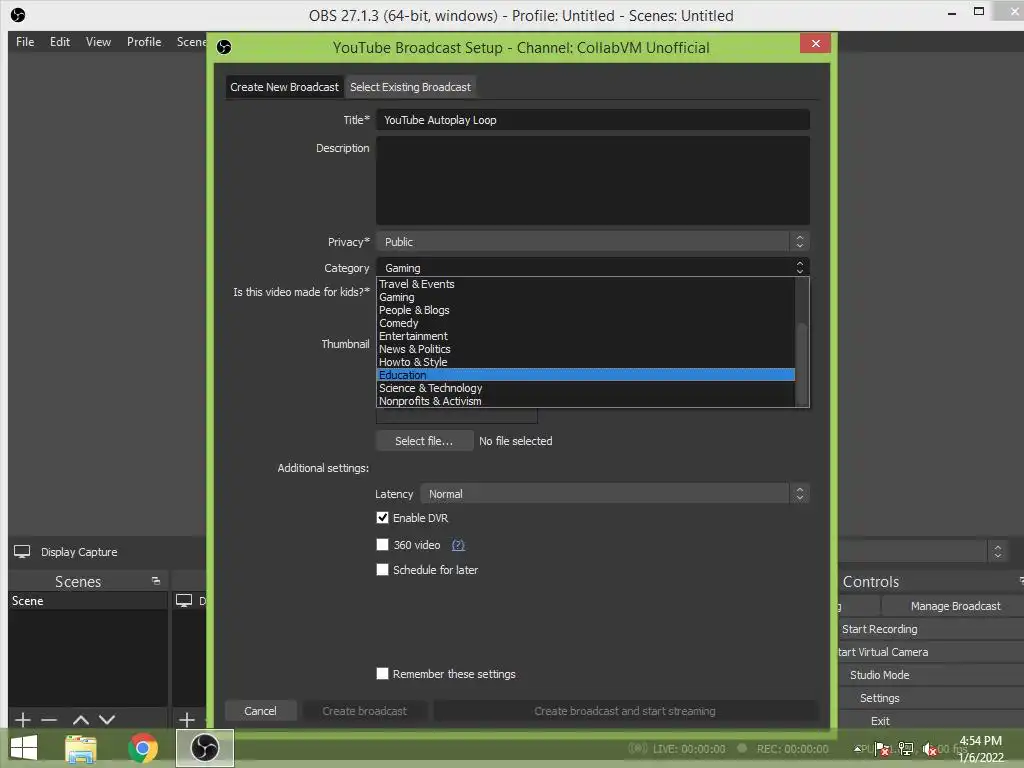Click the OBS logo in the YouTube Broadcast Setup dialog title
Image resolution: width=1024 pixels, height=768 pixels.
[224, 47]
